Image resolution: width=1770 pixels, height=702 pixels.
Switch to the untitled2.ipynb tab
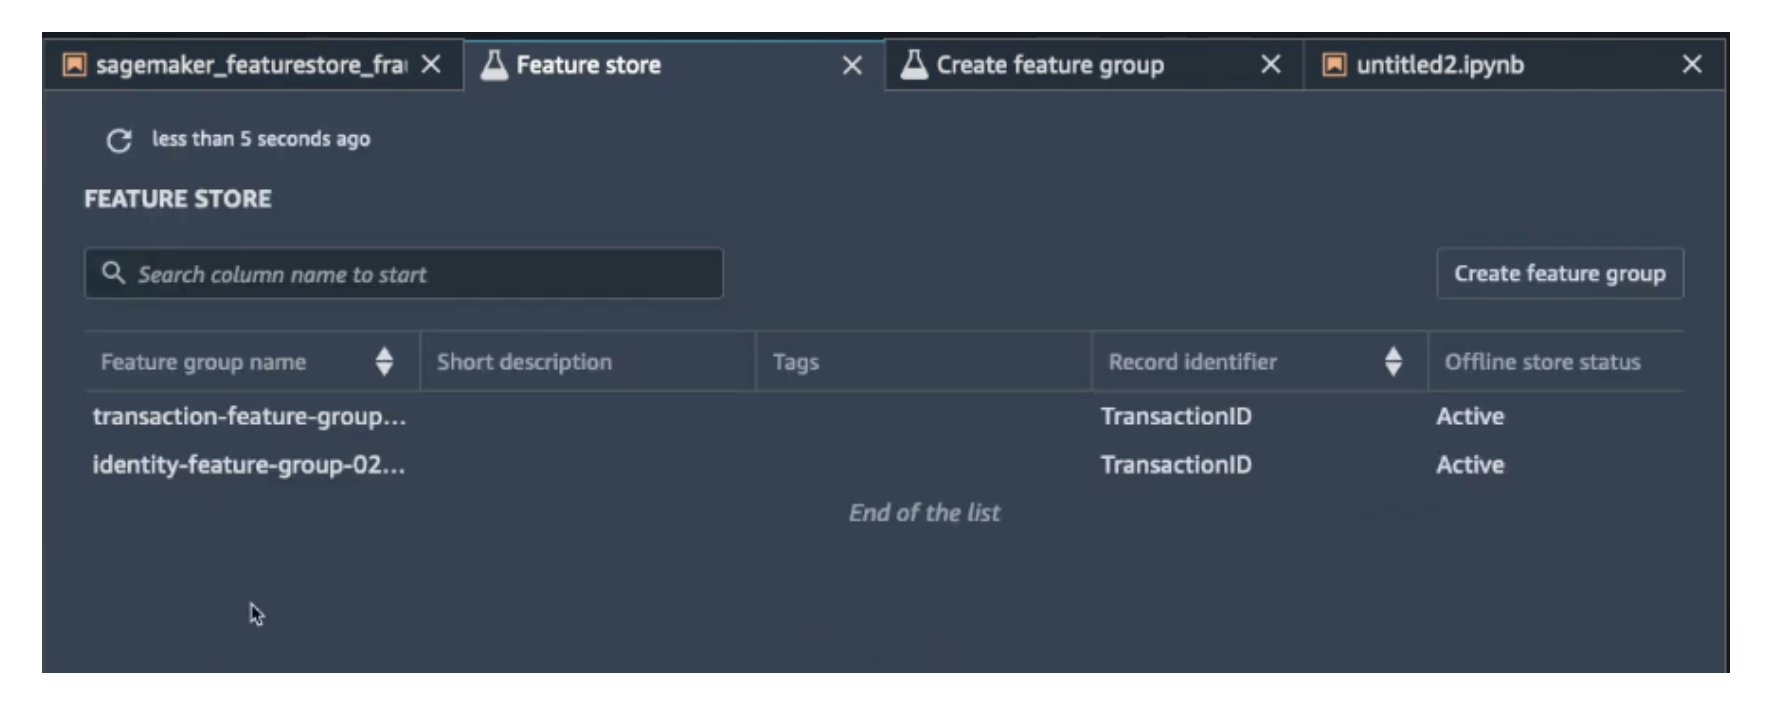(1440, 65)
